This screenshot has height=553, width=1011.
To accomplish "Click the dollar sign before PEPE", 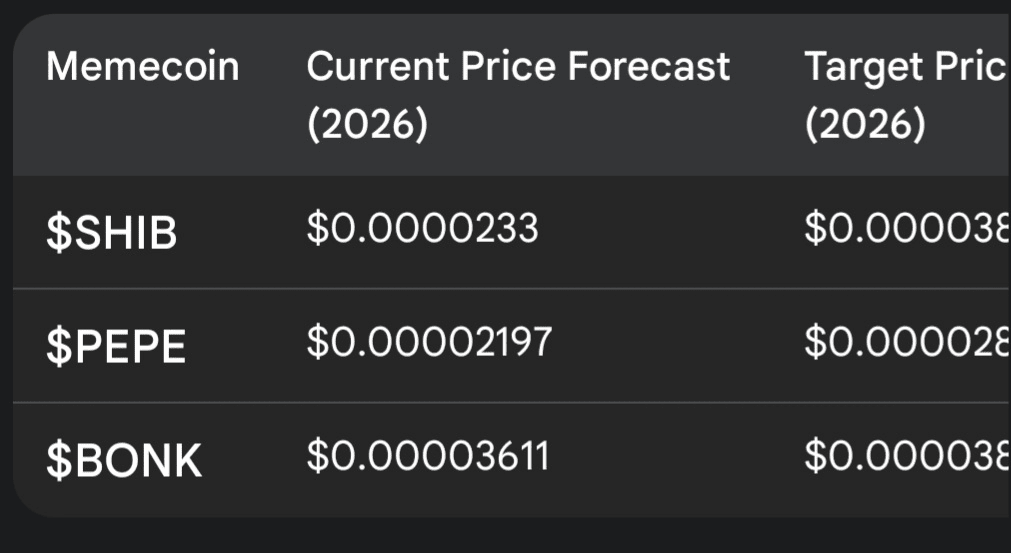I will [x=59, y=347].
